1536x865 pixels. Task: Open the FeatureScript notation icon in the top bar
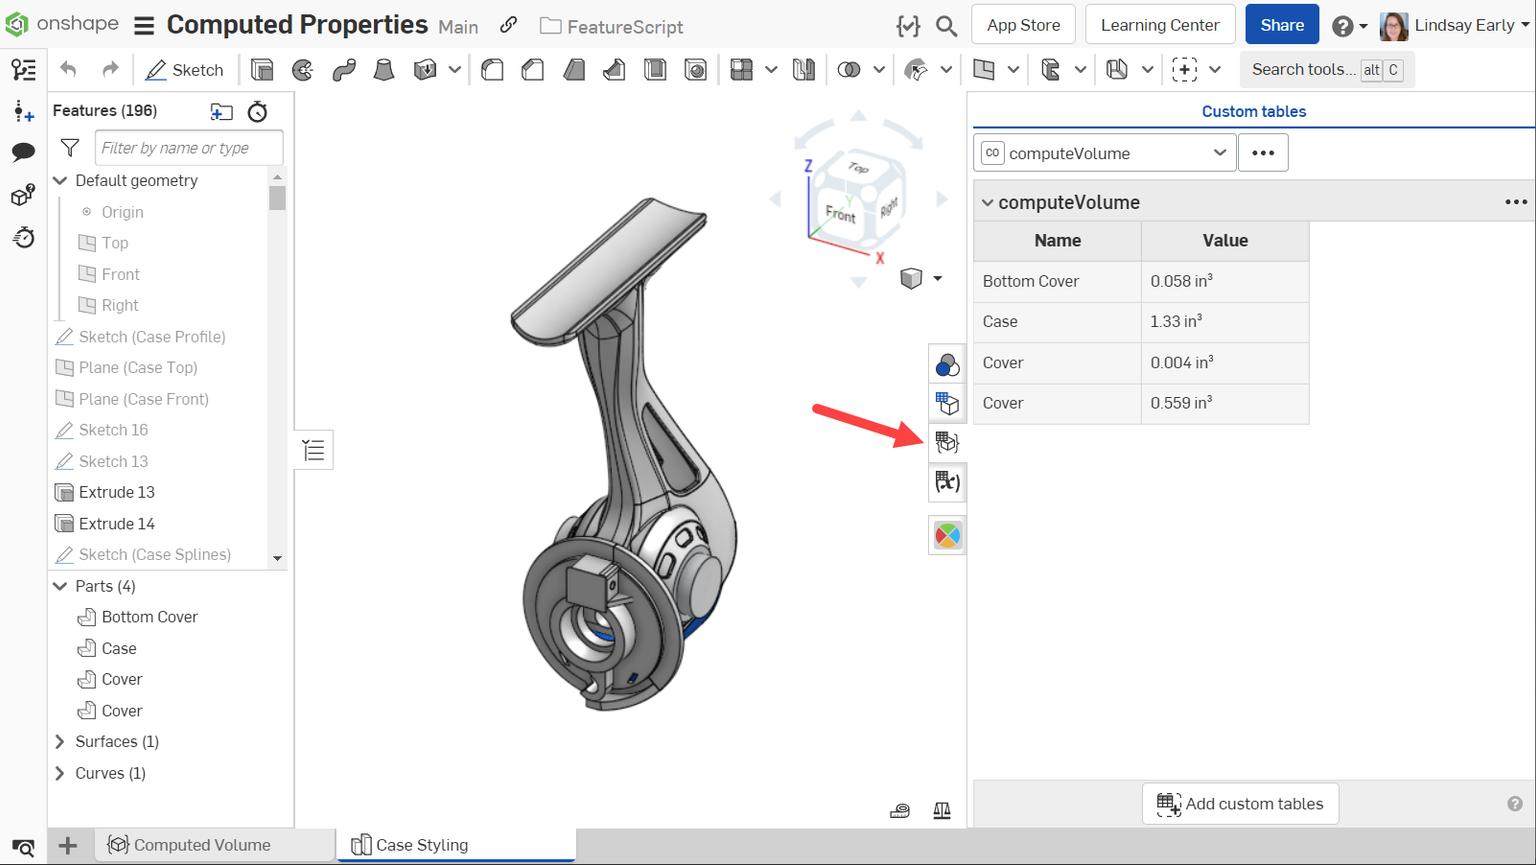point(907,26)
